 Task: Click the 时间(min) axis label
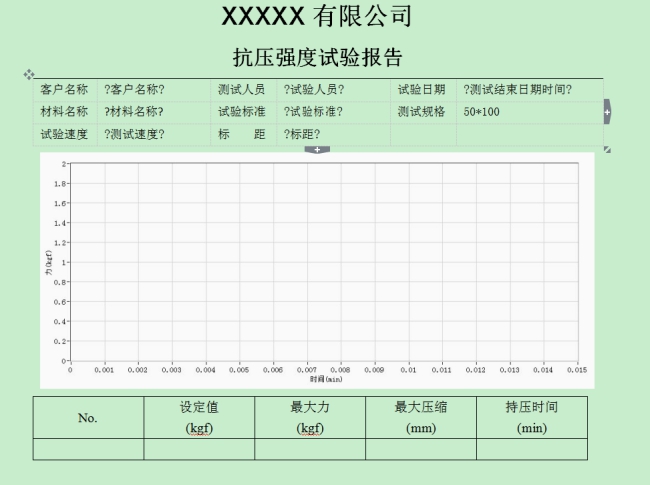click(326, 380)
